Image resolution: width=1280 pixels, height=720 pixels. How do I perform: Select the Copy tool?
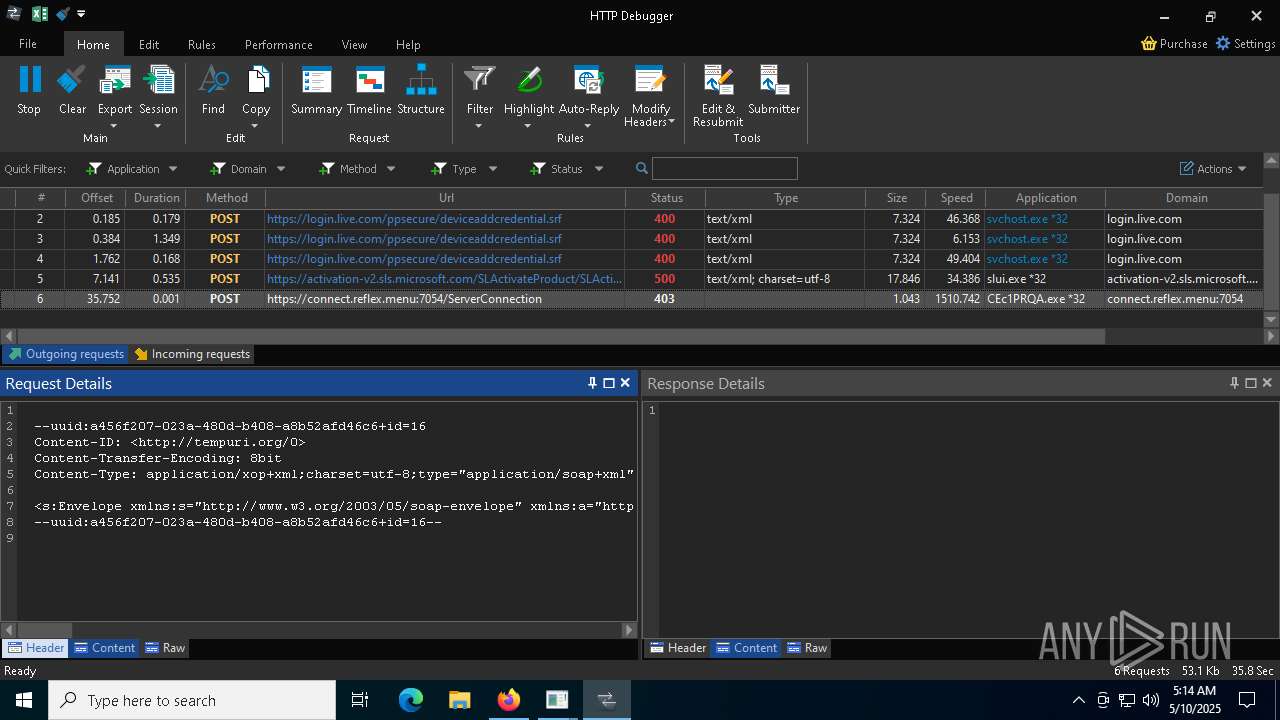256,89
